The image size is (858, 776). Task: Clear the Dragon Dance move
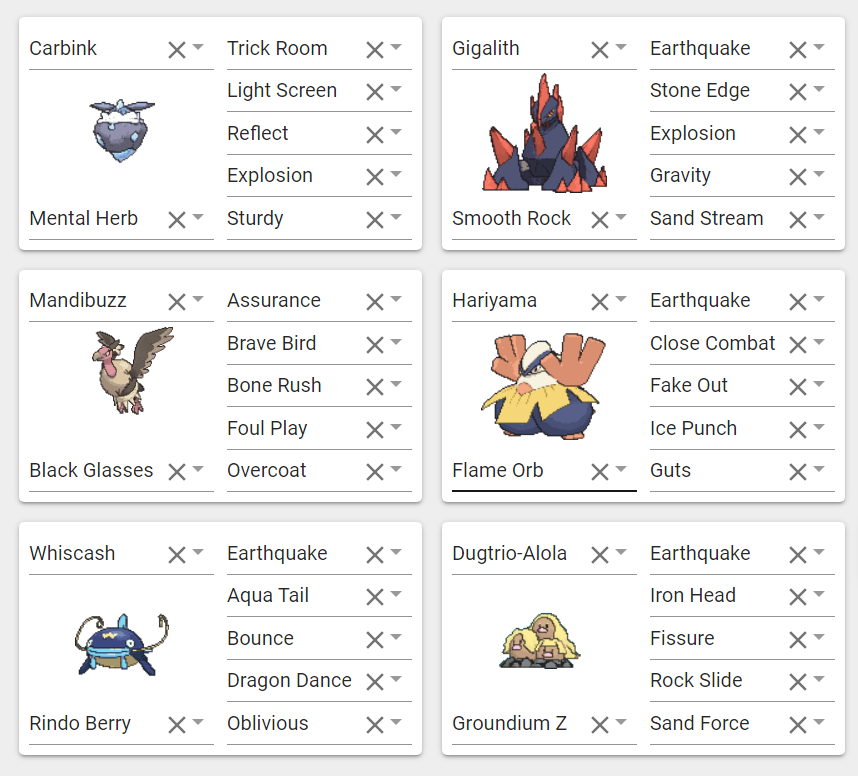point(375,682)
